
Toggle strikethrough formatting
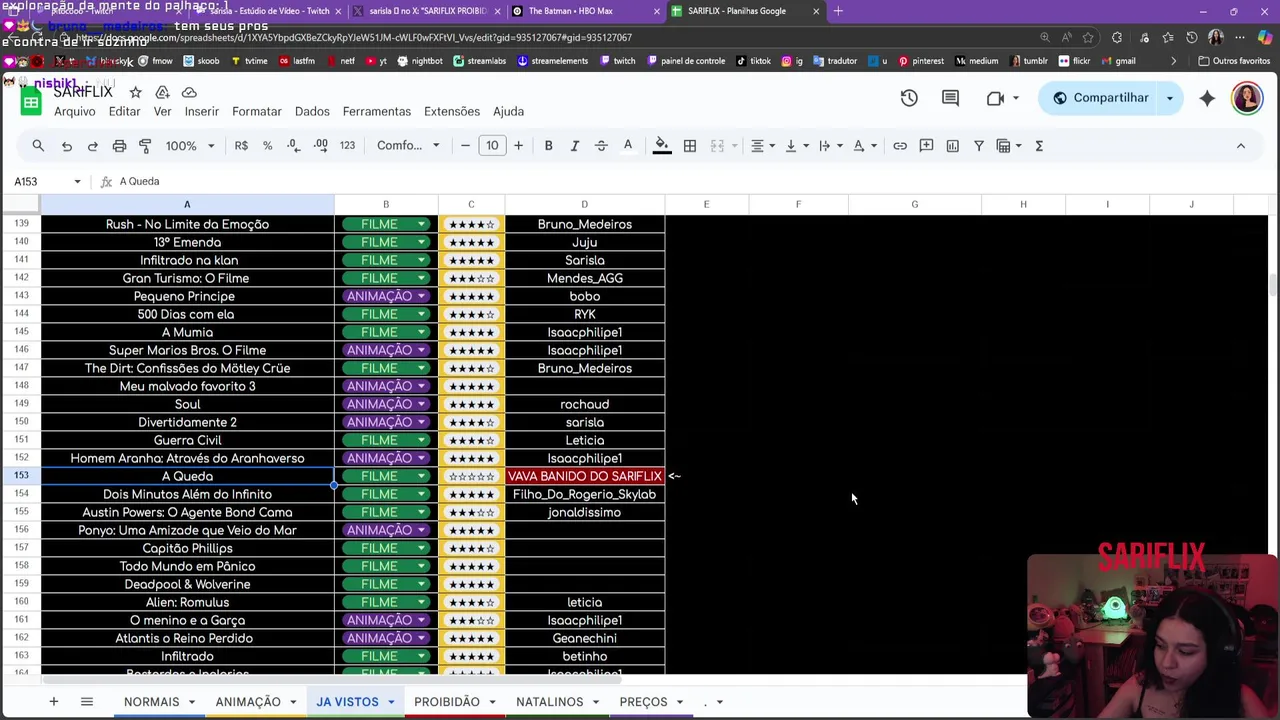pos(601,146)
